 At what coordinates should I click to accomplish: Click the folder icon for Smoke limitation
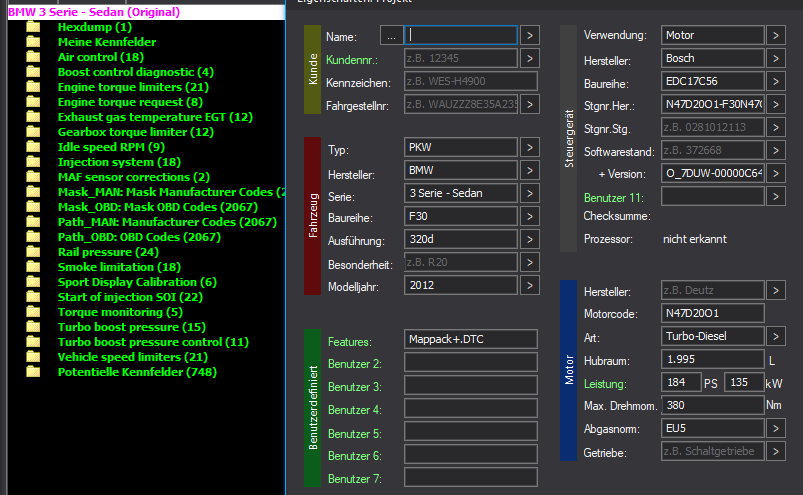(33, 267)
